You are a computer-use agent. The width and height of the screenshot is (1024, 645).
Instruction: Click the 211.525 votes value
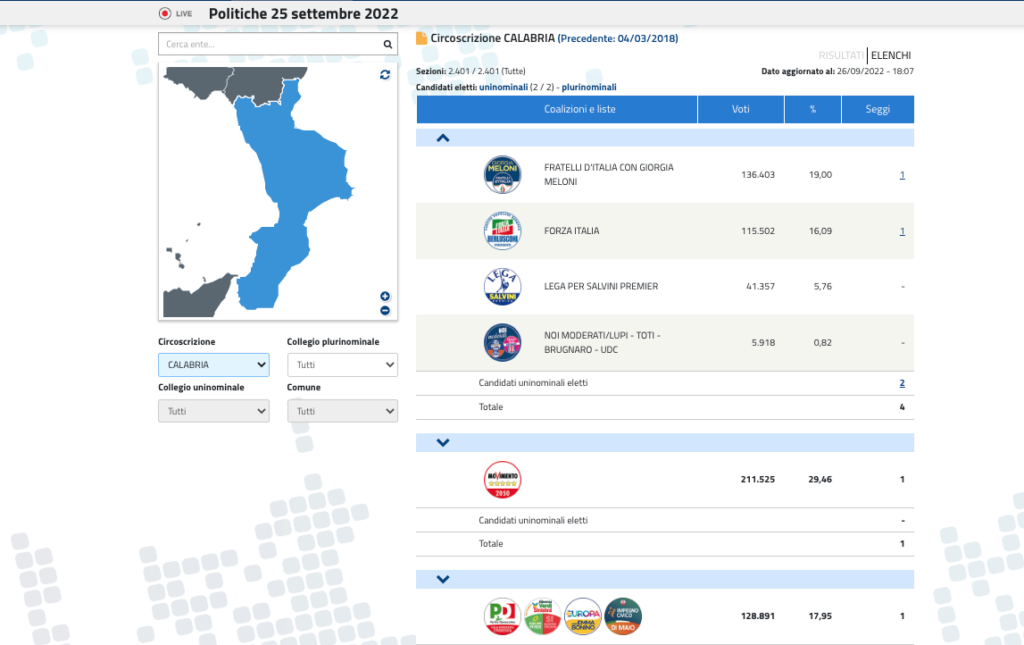click(758, 479)
